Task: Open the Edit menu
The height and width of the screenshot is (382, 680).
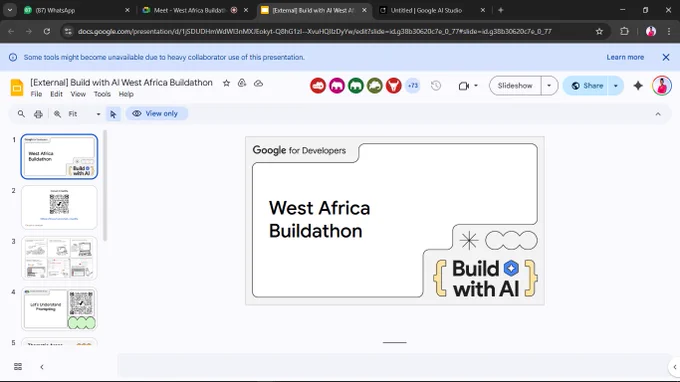Action: point(56,94)
